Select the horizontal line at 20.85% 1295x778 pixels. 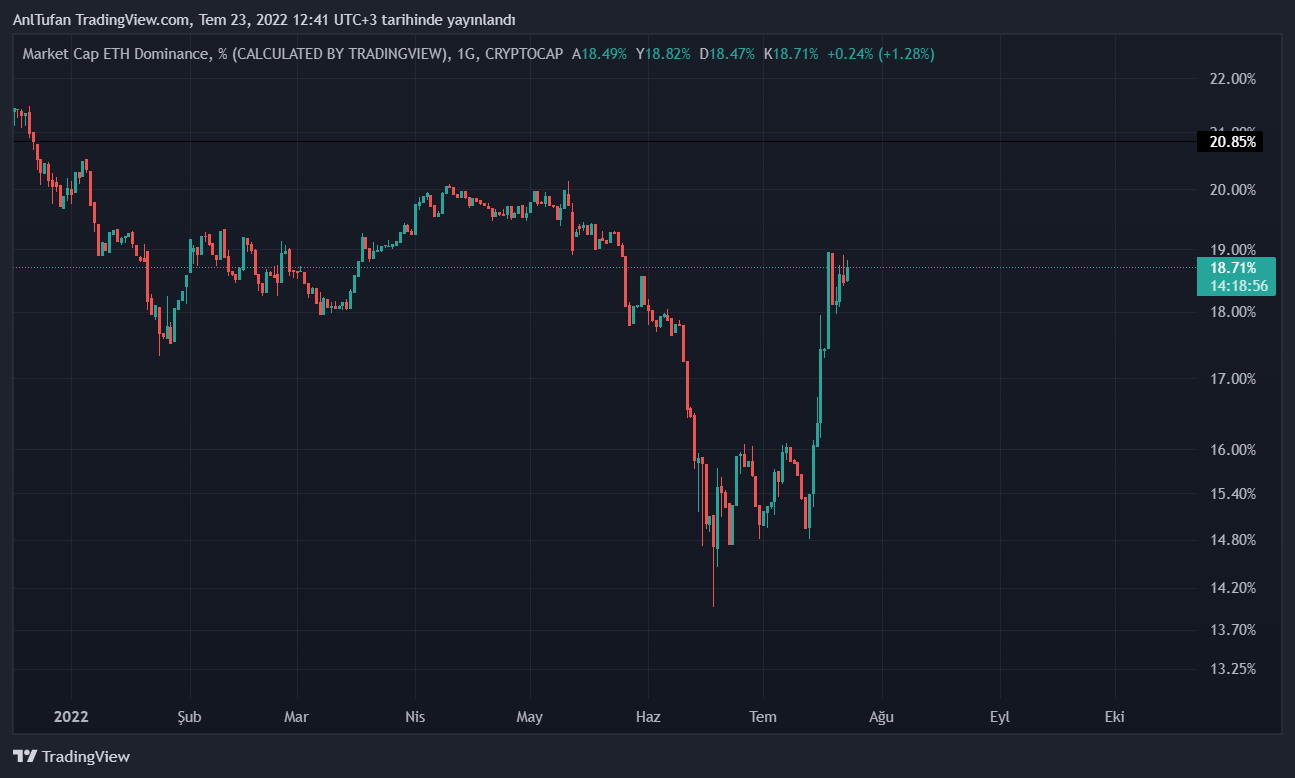click(x=600, y=141)
